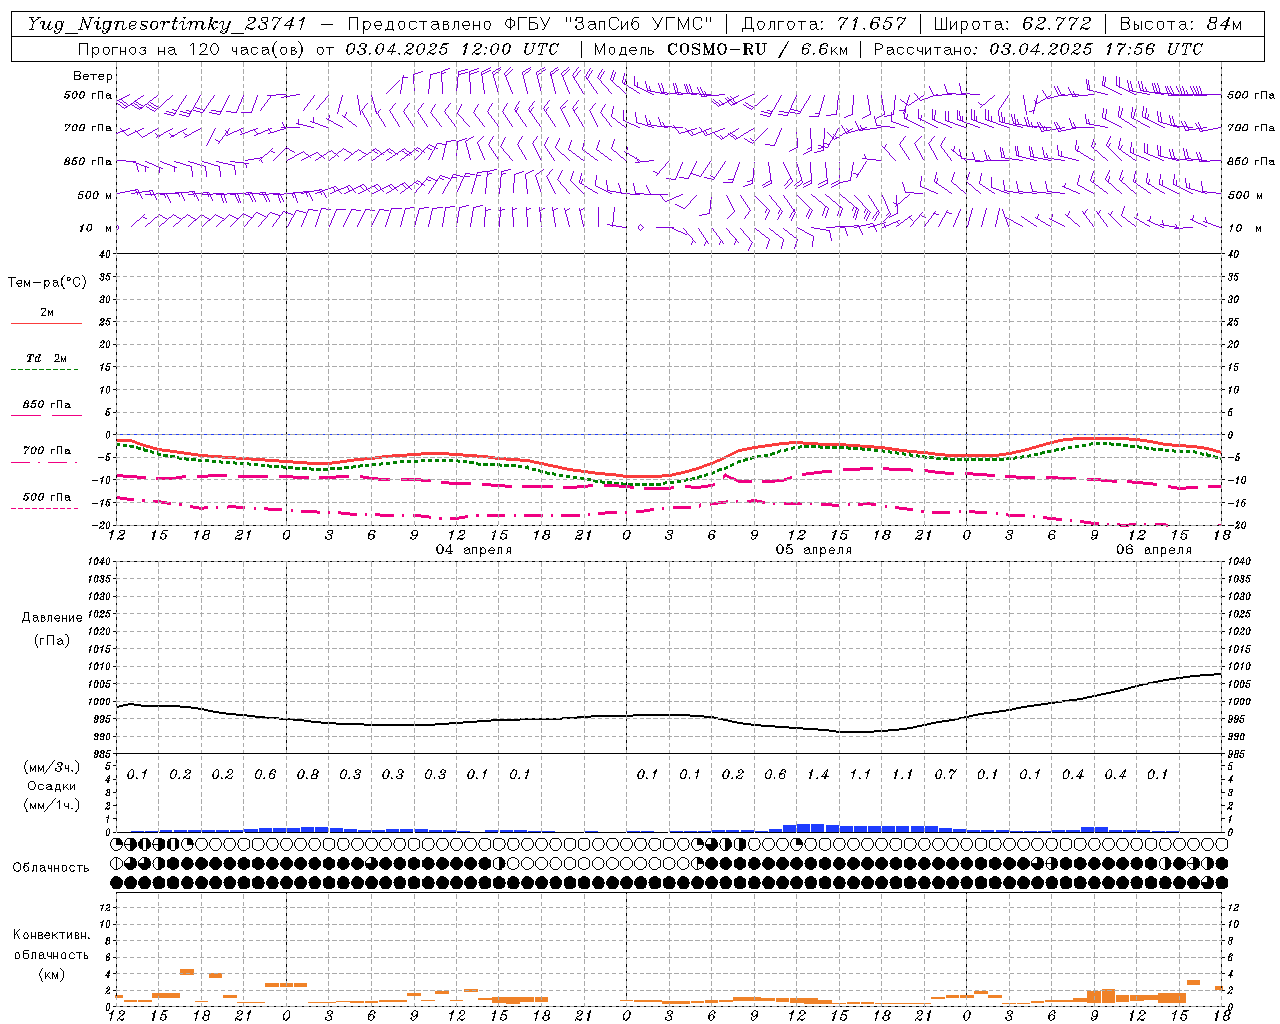Click the 1.4 precipitation peak value
Viewport: 1280px width, 1024px height.
(x=818, y=775)
